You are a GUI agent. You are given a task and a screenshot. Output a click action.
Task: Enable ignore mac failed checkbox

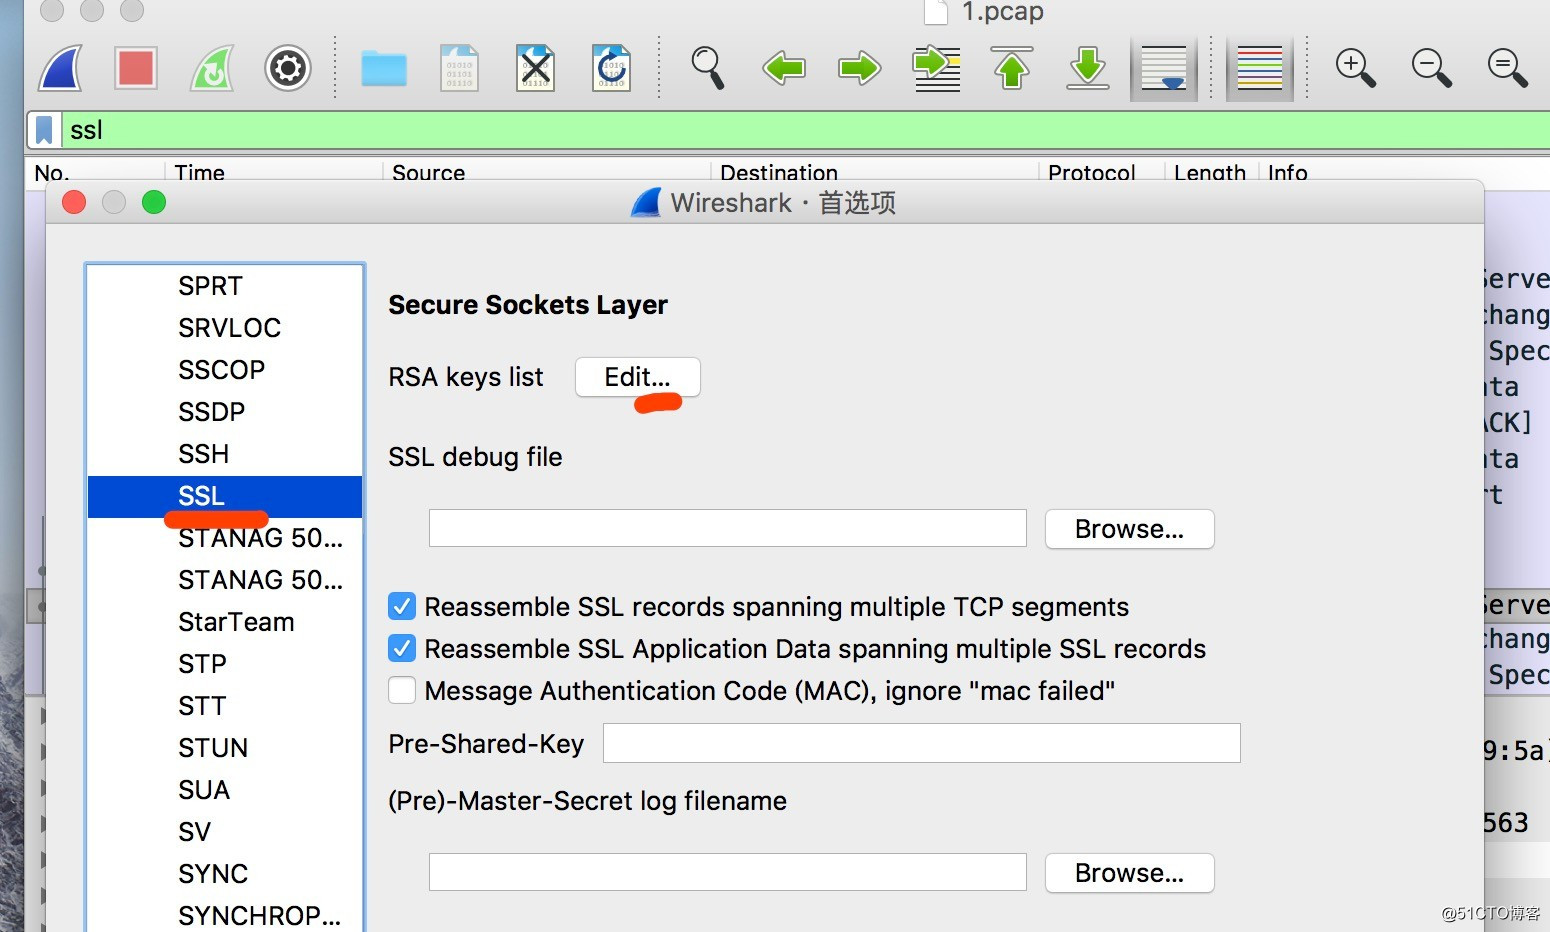tap(402, 690)
